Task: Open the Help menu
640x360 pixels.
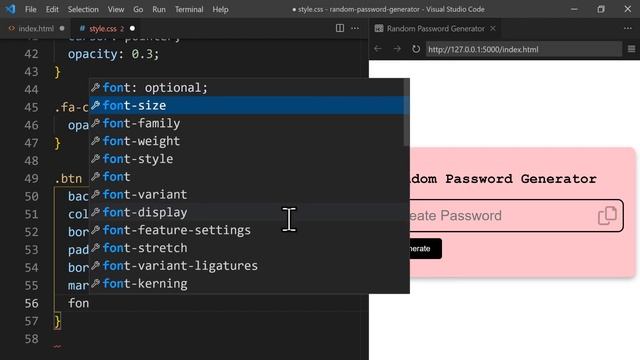Action: click(220, 9)
